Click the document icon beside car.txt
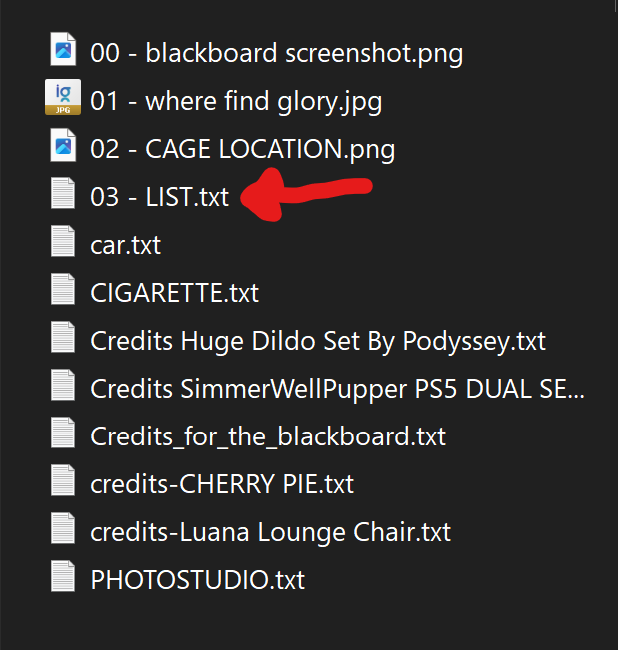618x650 pixels. point(63,241)
